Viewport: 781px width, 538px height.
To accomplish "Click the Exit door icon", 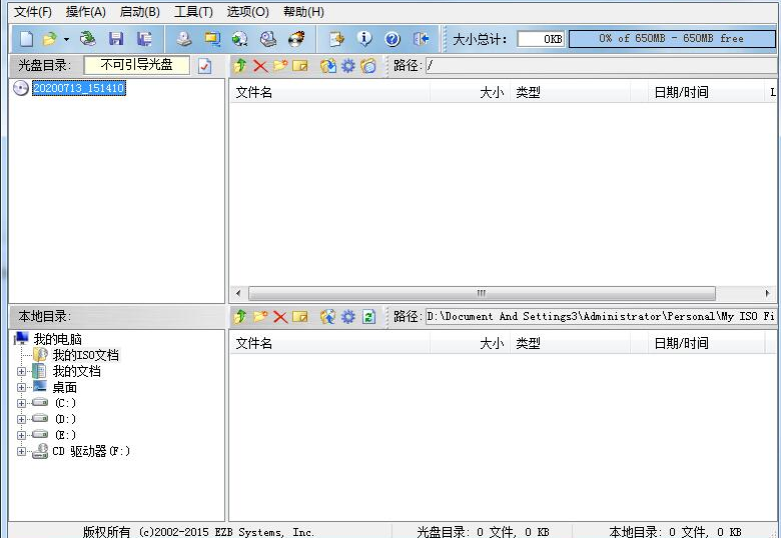I will point(421,39).
